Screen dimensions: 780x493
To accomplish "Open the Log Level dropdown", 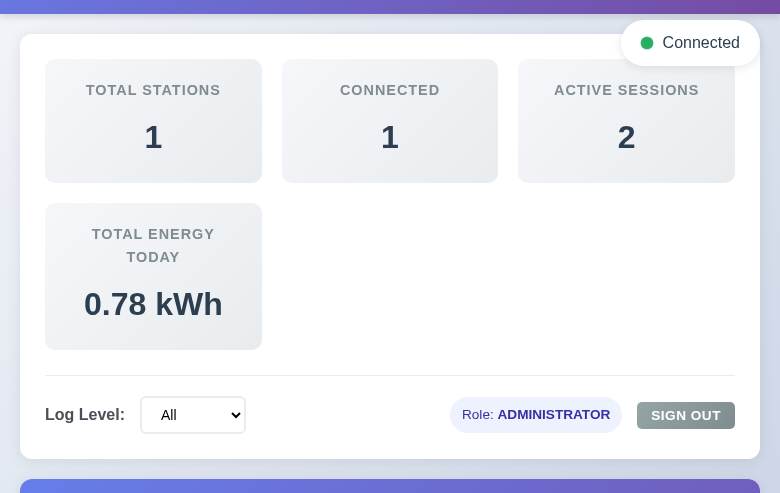I will [192, 415].
